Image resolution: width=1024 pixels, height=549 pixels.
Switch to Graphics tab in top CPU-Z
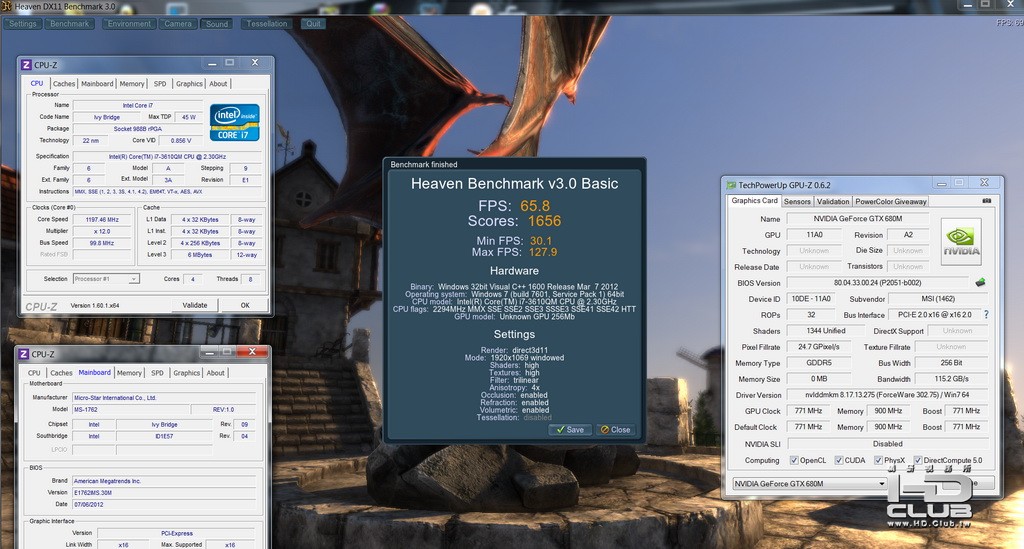189,84
